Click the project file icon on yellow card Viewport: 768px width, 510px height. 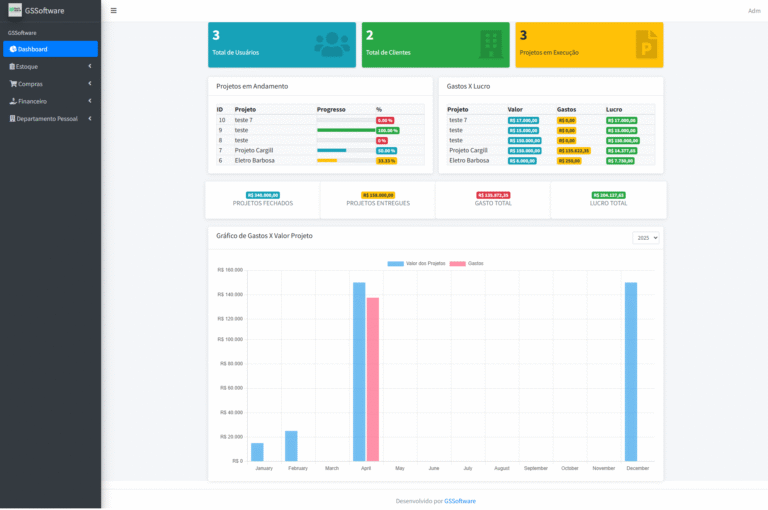tap(647, 44)
